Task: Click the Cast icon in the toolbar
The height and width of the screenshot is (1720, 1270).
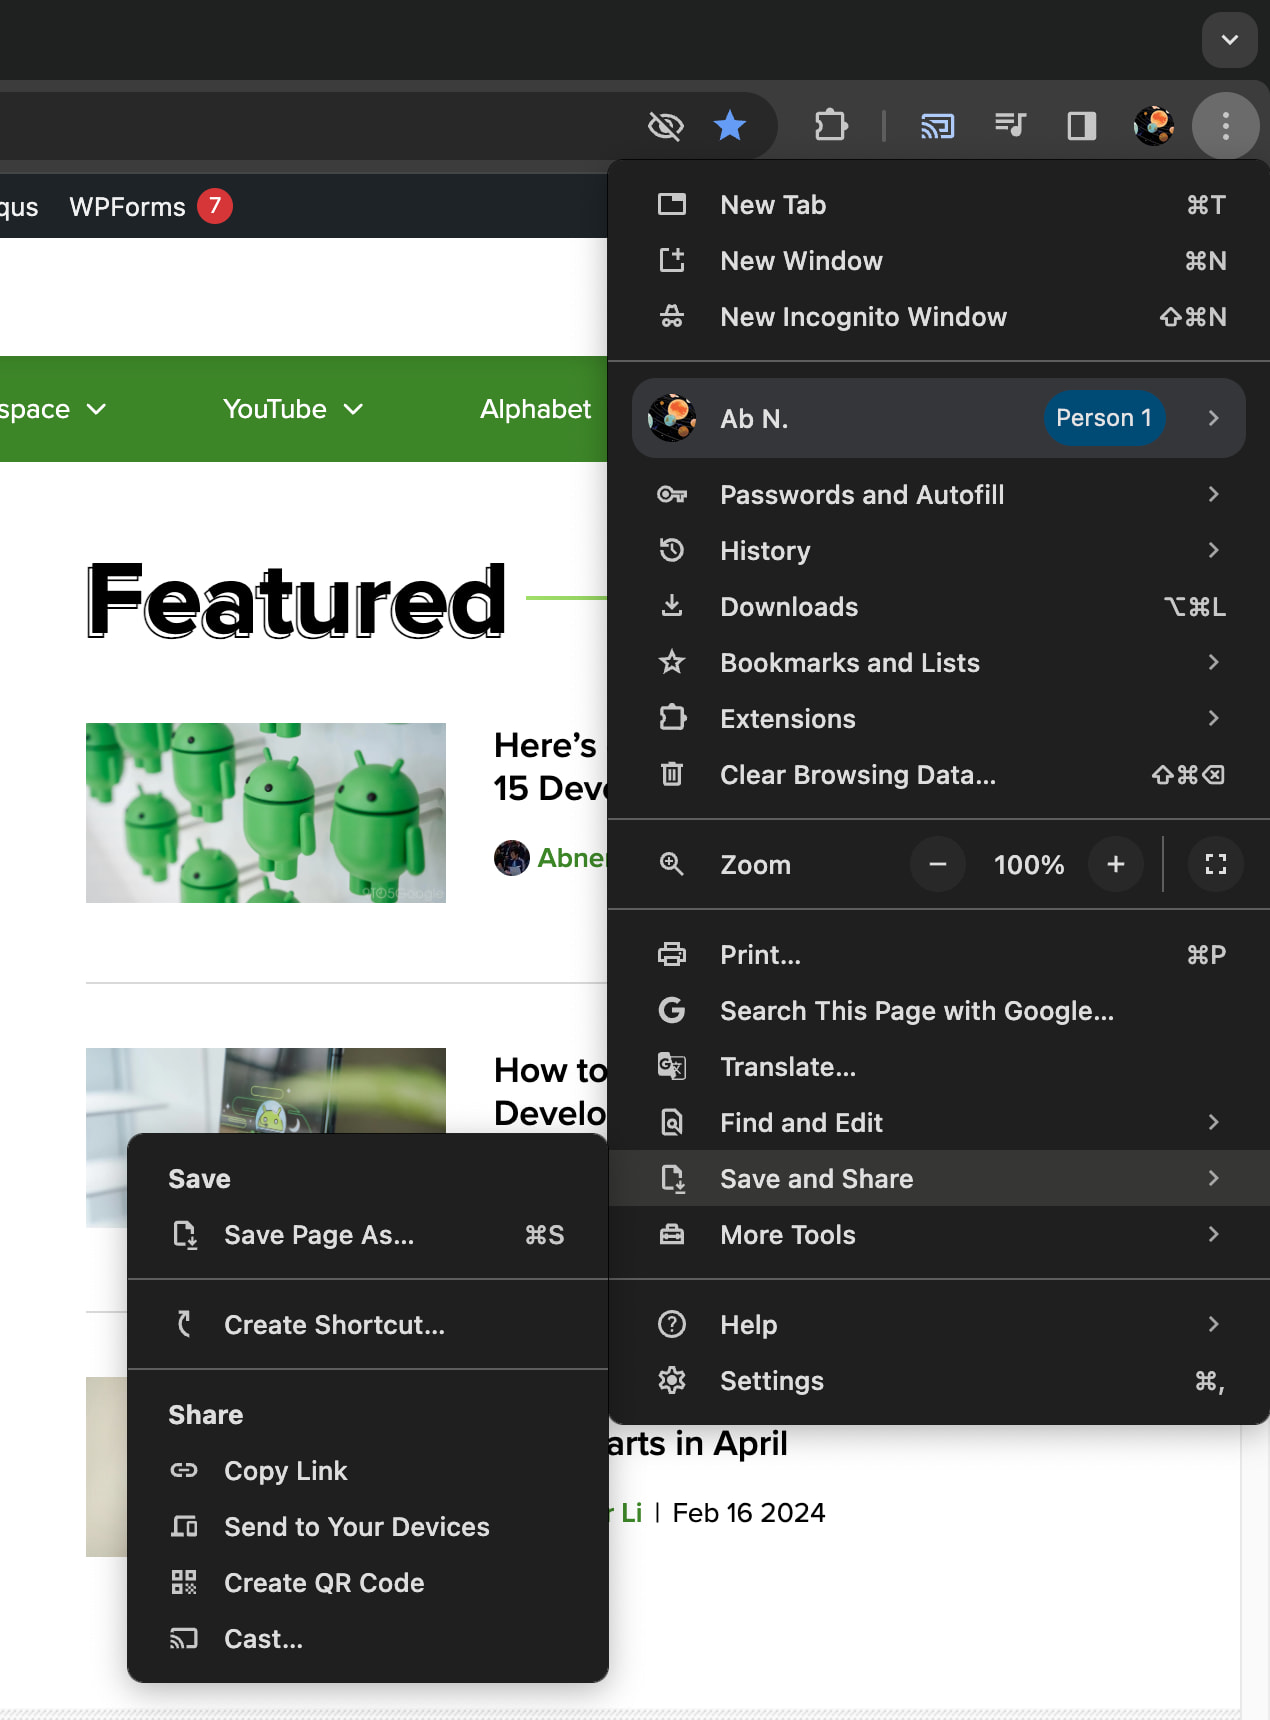Action: tap(937, 126)
